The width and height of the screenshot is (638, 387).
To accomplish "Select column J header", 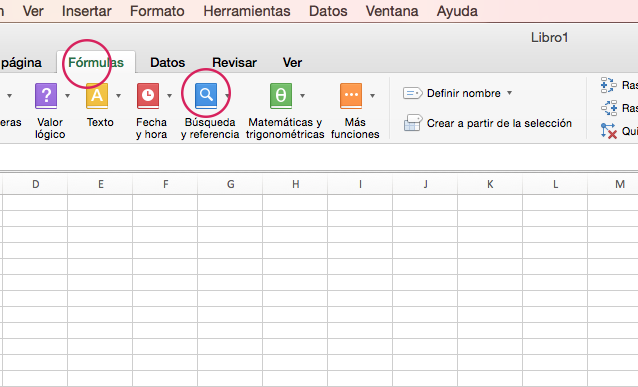I will click(x=425, y=184).
